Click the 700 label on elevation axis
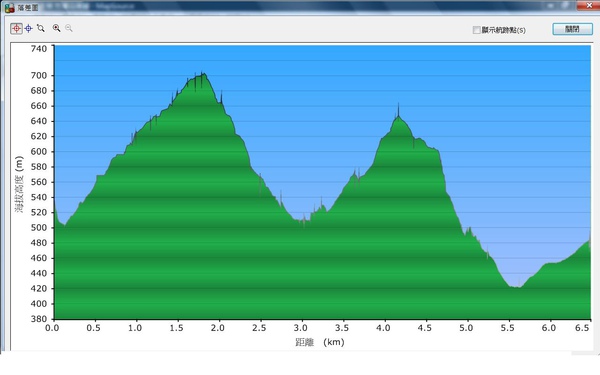This screenshot has height=375, width=600. [x=39, y=76]
